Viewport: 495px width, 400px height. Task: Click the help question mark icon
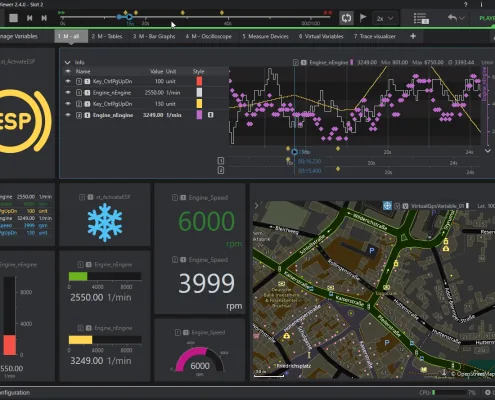point(465,4)
